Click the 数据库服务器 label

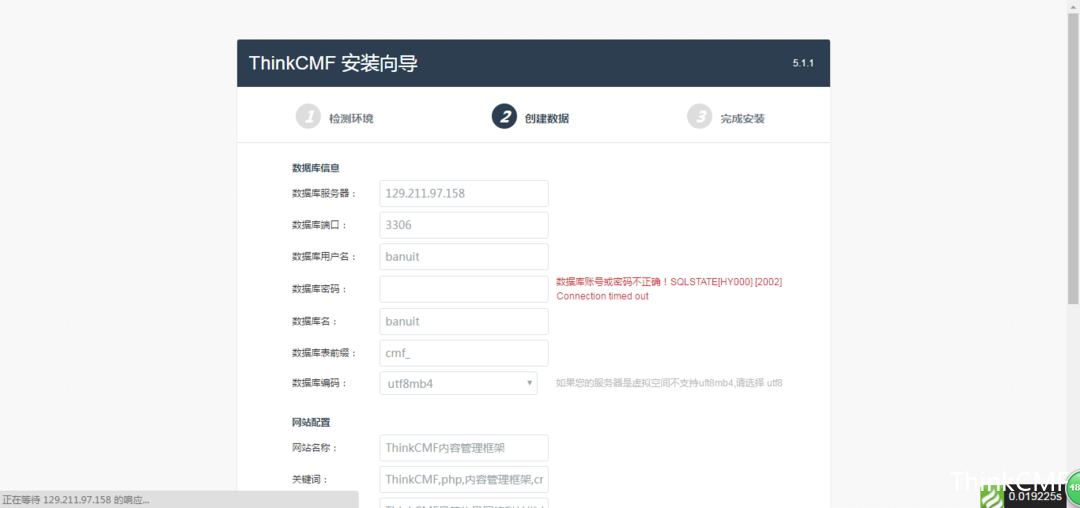point(324,193)
